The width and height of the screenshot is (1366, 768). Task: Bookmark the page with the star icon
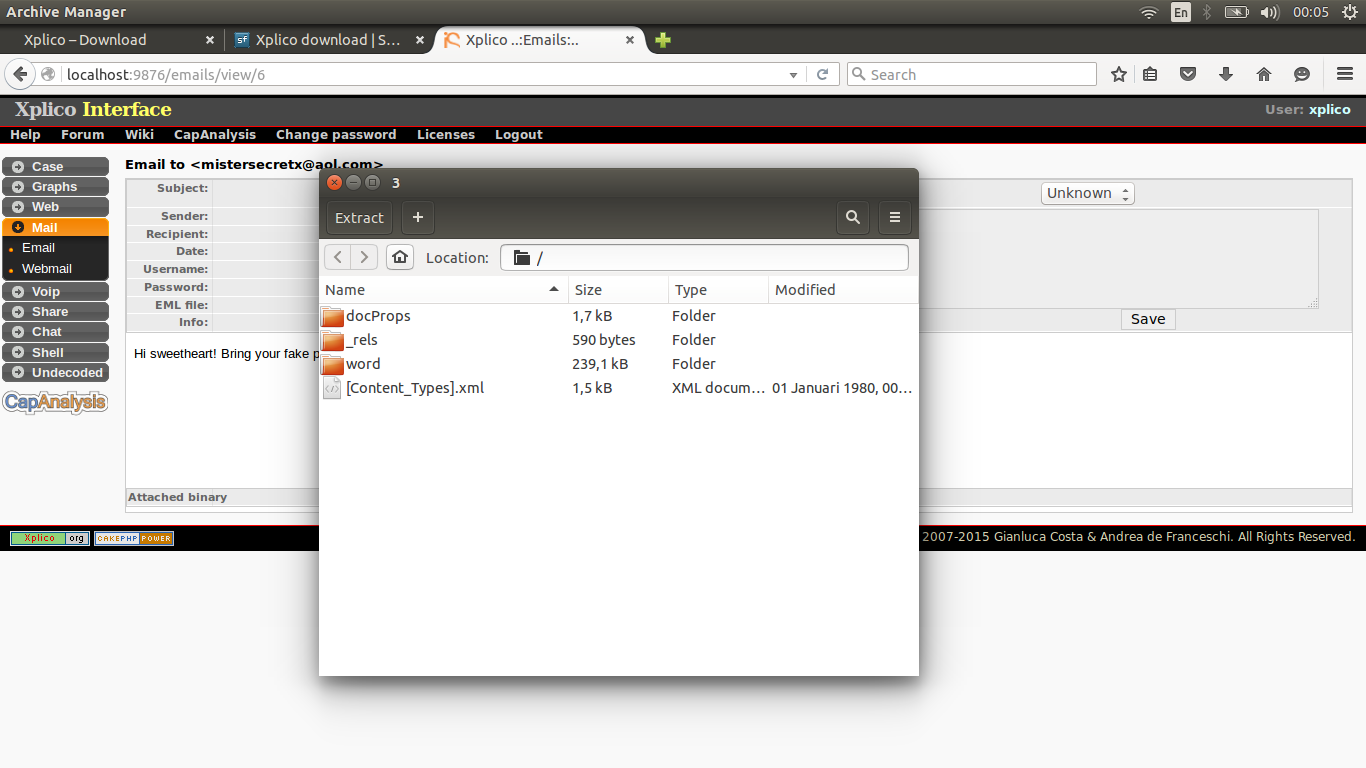click(1118, 74)
